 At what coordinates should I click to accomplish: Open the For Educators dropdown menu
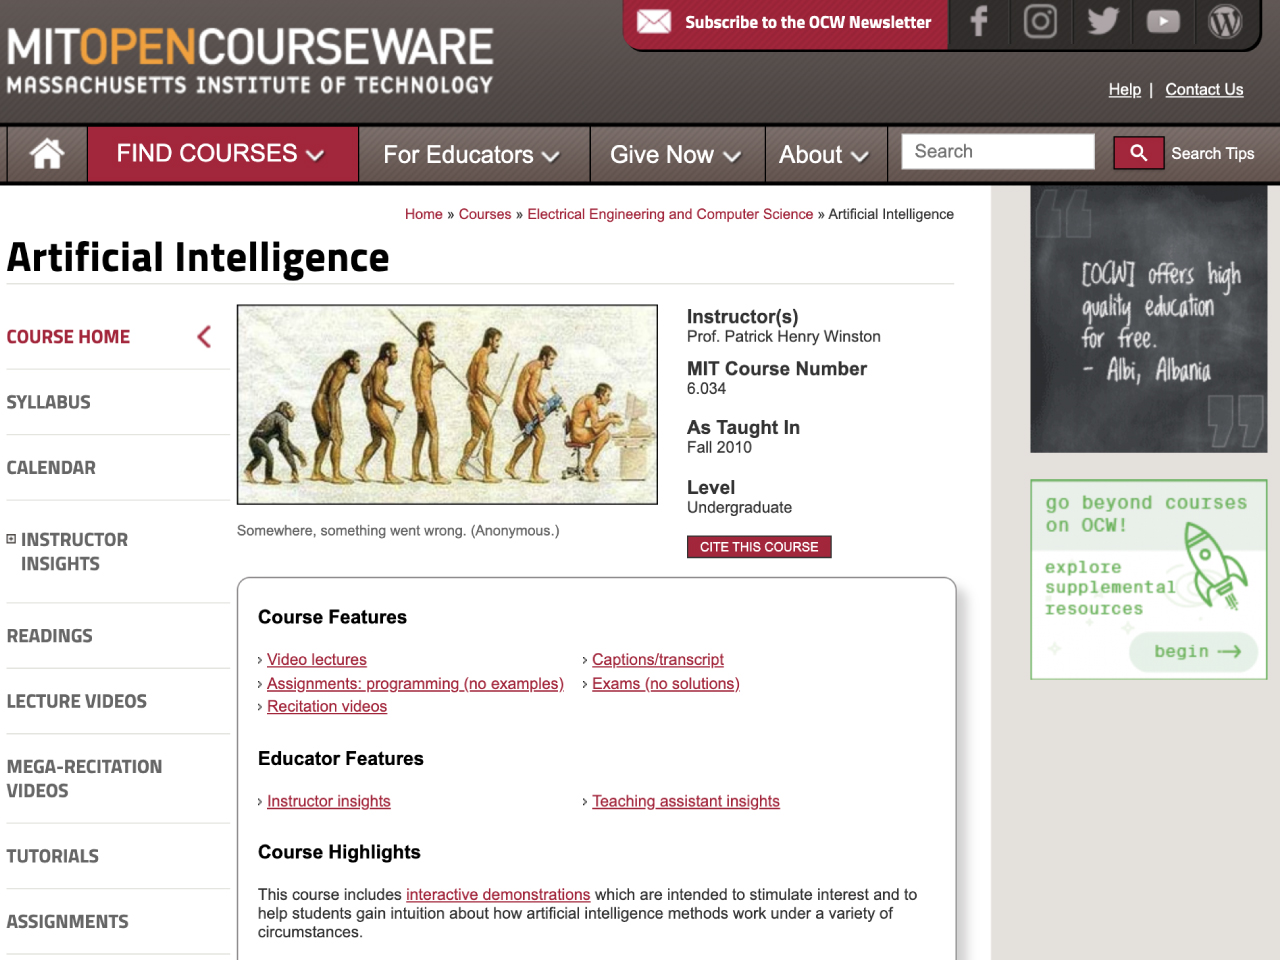[473, 154]
